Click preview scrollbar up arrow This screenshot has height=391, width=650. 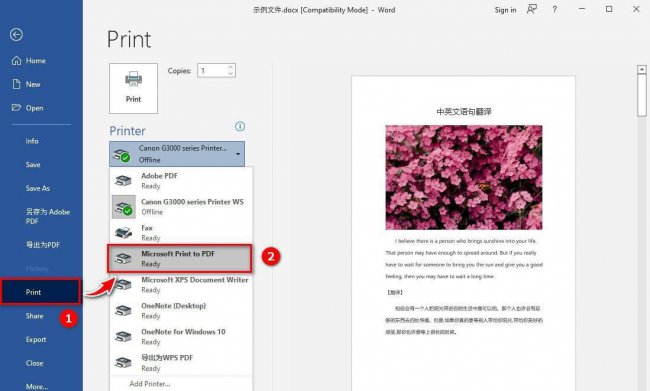642,69
